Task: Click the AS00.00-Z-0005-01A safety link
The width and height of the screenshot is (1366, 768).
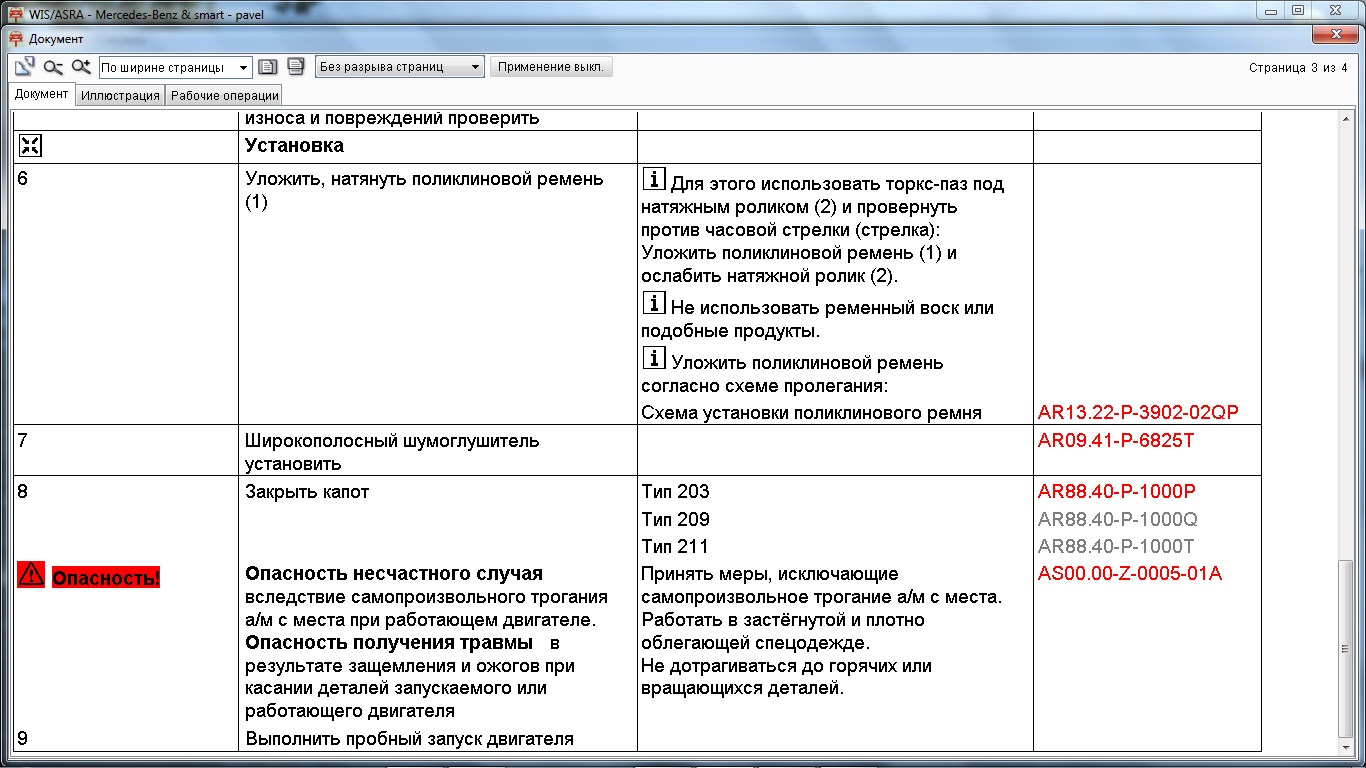Action: tap(1129, 574)
